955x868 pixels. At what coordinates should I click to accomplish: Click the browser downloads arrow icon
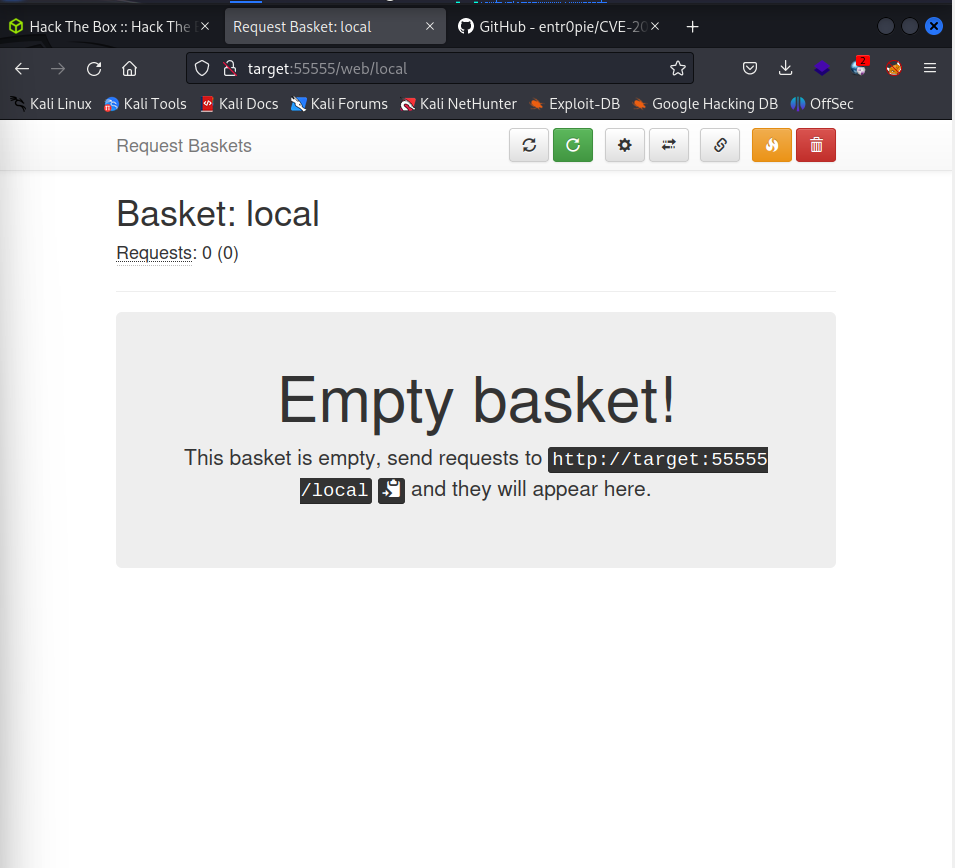tap(785, 68)
